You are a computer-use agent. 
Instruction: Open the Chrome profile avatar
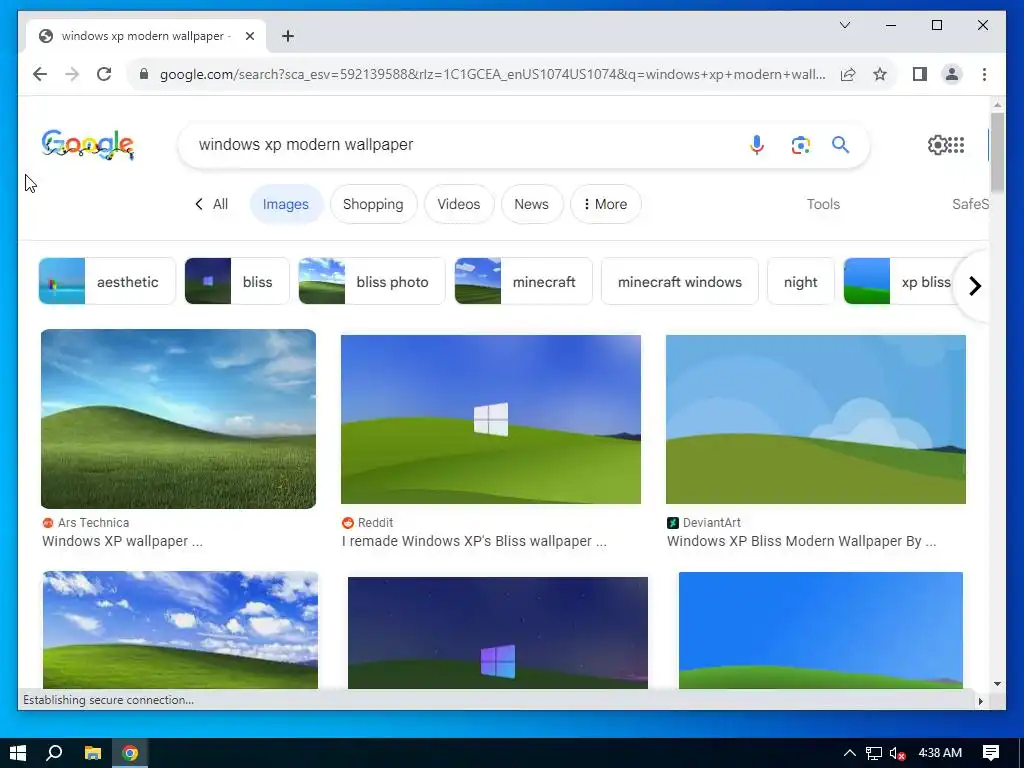(x=952, y=74)
